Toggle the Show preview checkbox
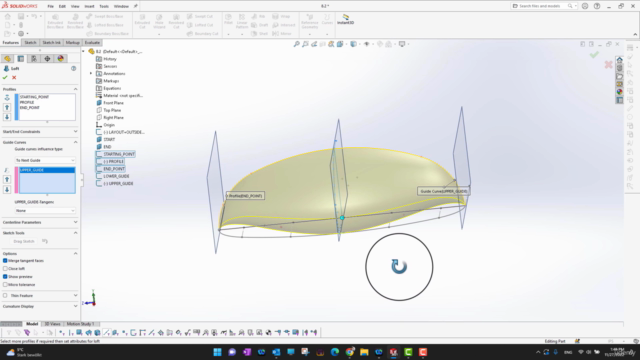This screenshot has height=360, width=640. click(x=5, y=276)
